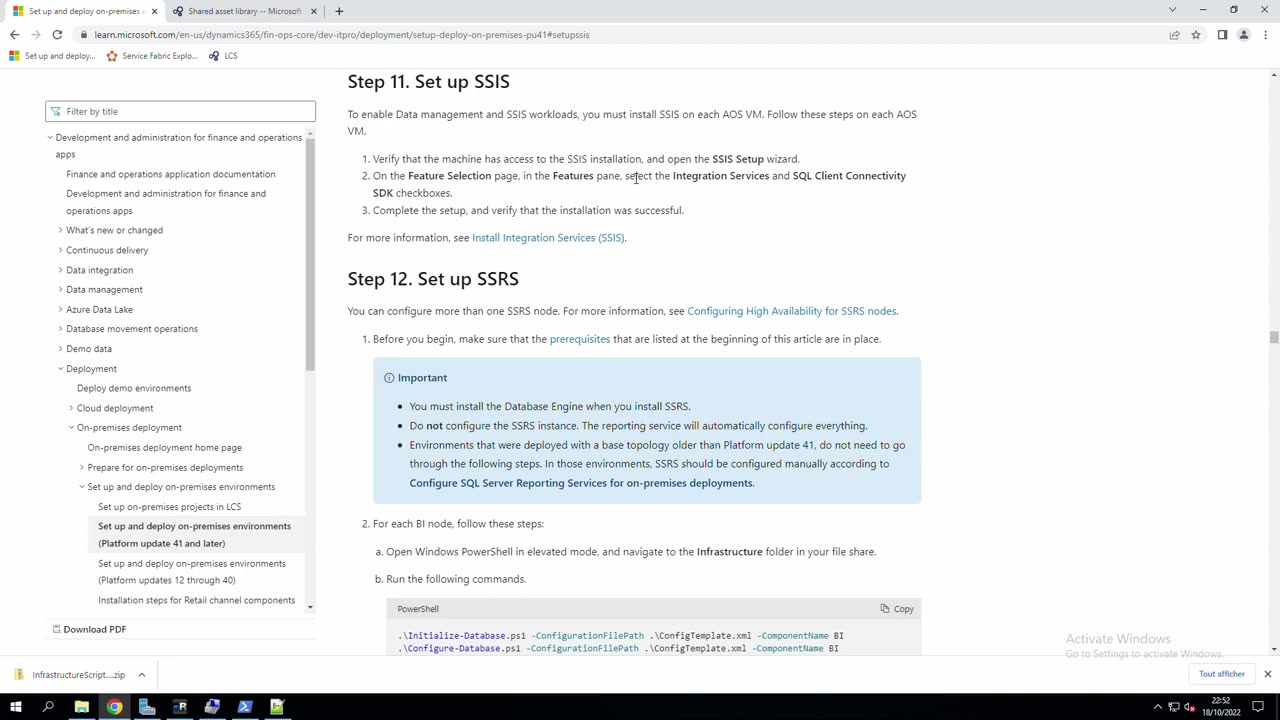The height and width of the screenshot is (720, 1280).
Task: Follow 'Install Integration Services (SSIS)' link
Action: point(548,238)
